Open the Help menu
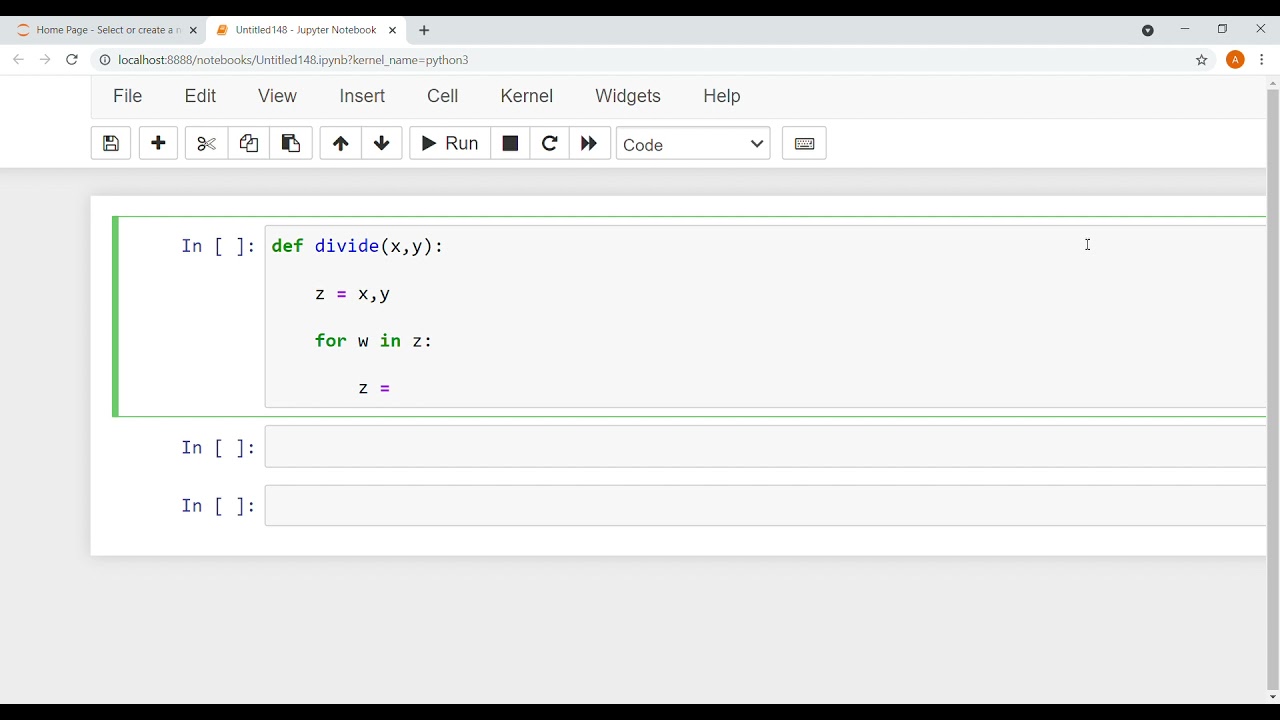The width and height of the screenshot is (1280, 720). tap(721, 96)
